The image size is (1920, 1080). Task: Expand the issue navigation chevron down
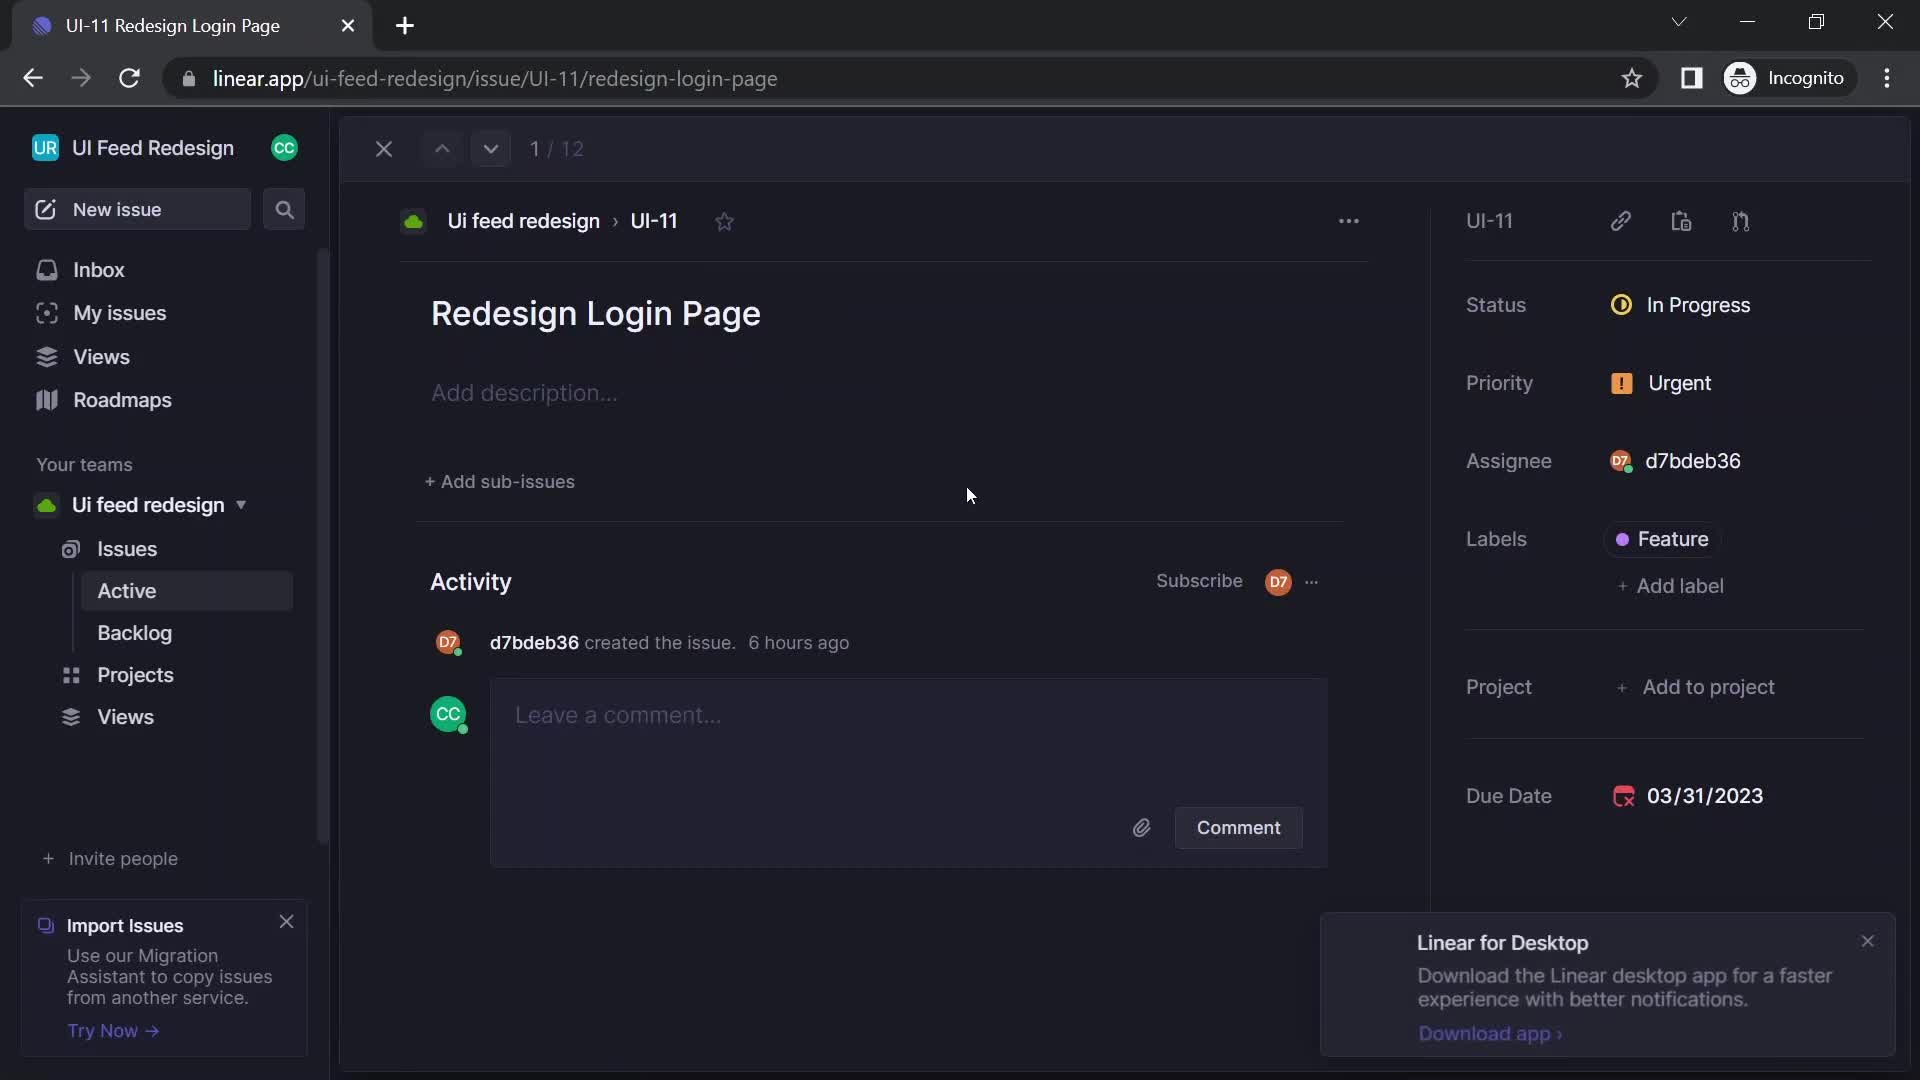click(x=491, y=148)
